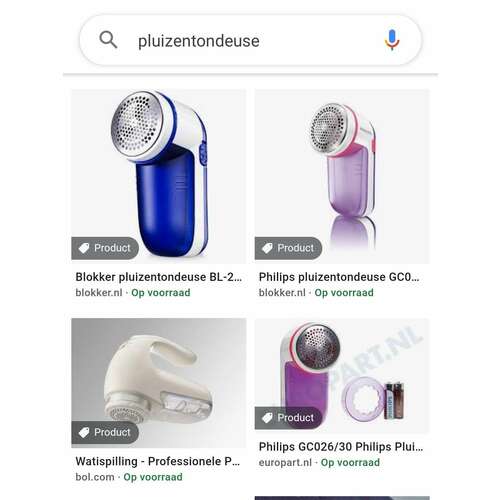Open the Philips GC026/30 Philips Plui... title link
The height and width of the screenshot is (500, 500).
tap(341, 447)
